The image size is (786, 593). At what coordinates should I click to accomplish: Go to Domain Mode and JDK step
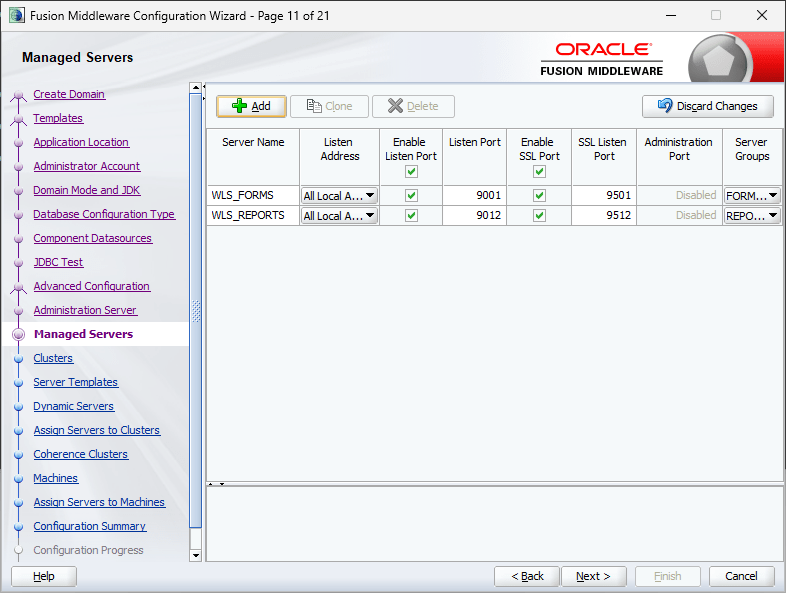[x=87, y=190]
